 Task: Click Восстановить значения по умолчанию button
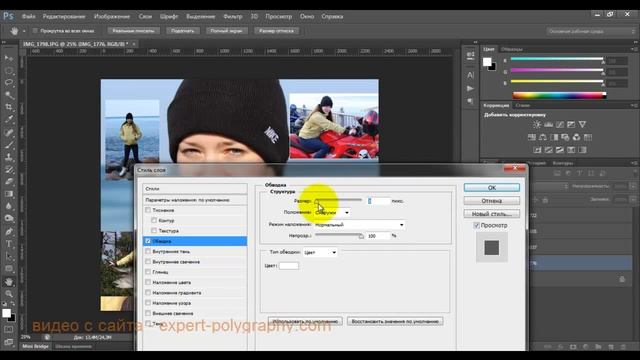(x=395, y=321)
